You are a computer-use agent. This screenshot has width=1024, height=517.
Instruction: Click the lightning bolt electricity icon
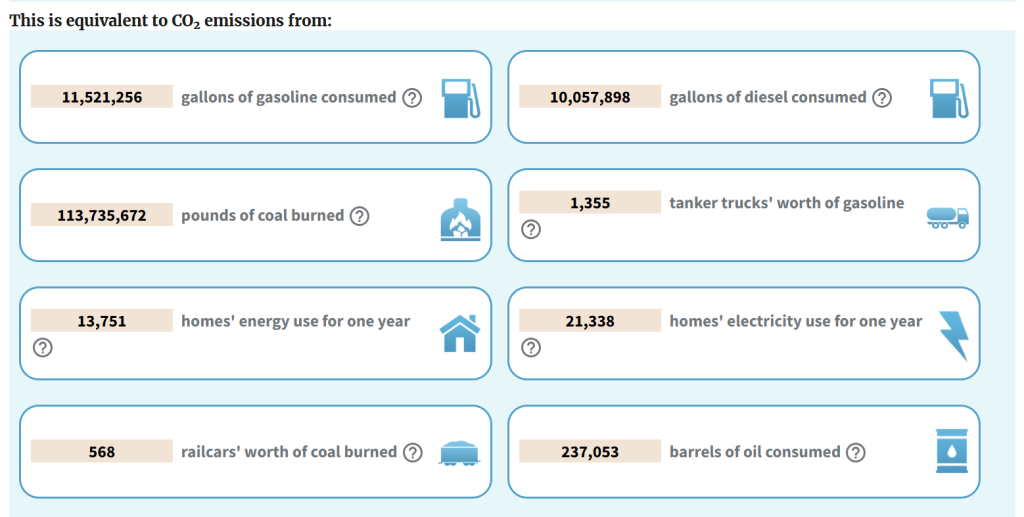(953, 336)
